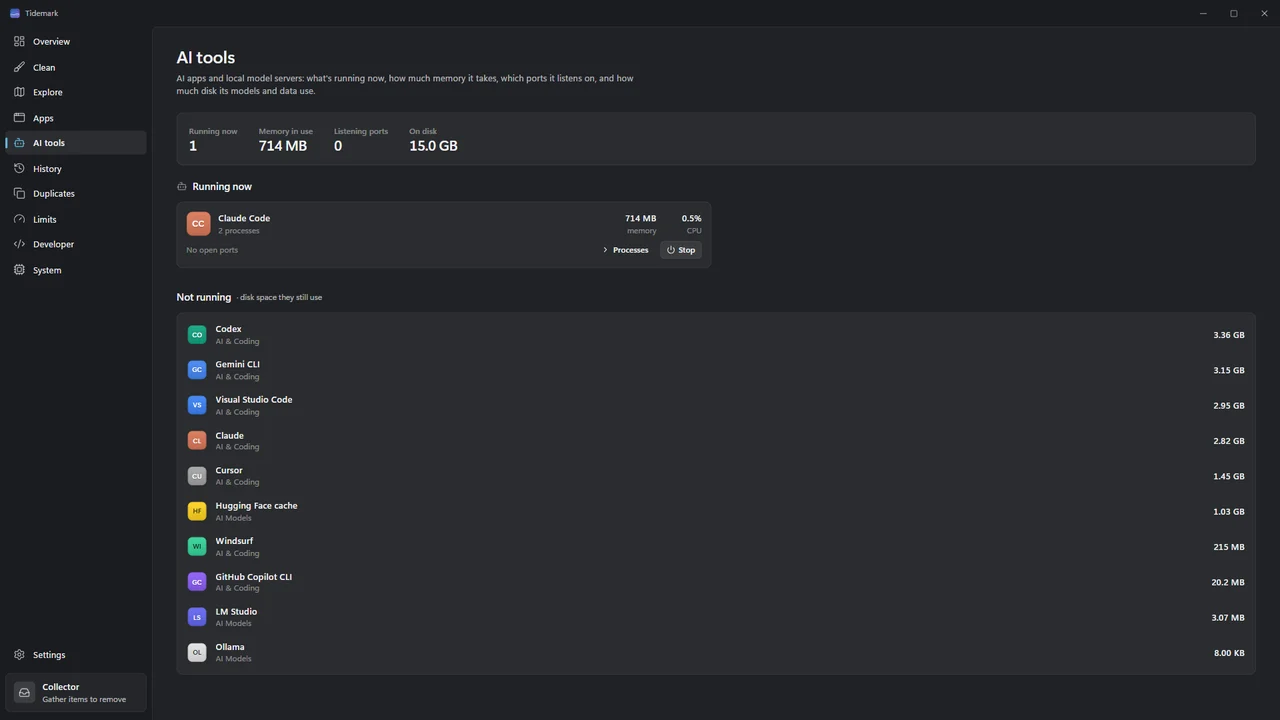Click the Cursor CU badge
Viewport: 1280px width, 720px height.
pyautogui.click(x=197, y=476)
